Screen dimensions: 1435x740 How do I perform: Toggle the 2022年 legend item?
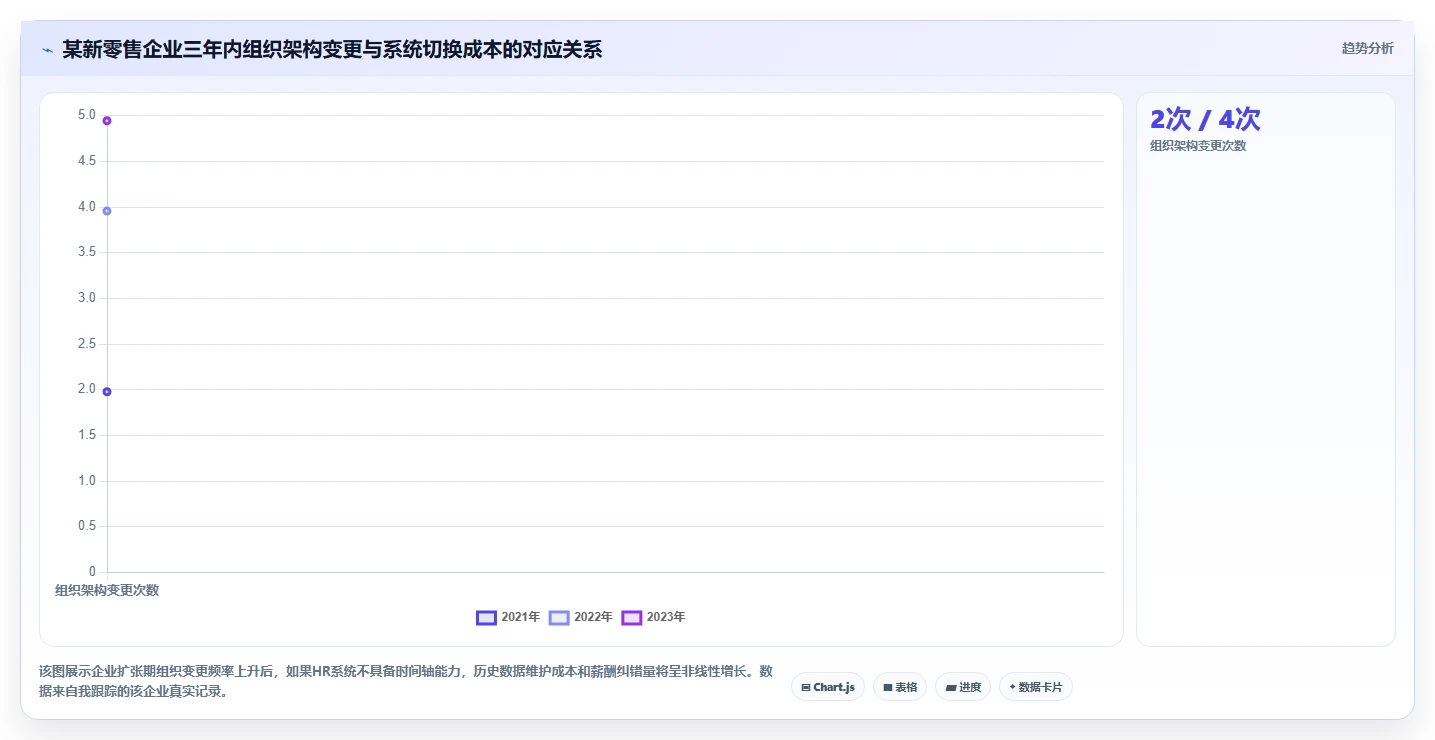pyautogui.click(x=581, y=617)
